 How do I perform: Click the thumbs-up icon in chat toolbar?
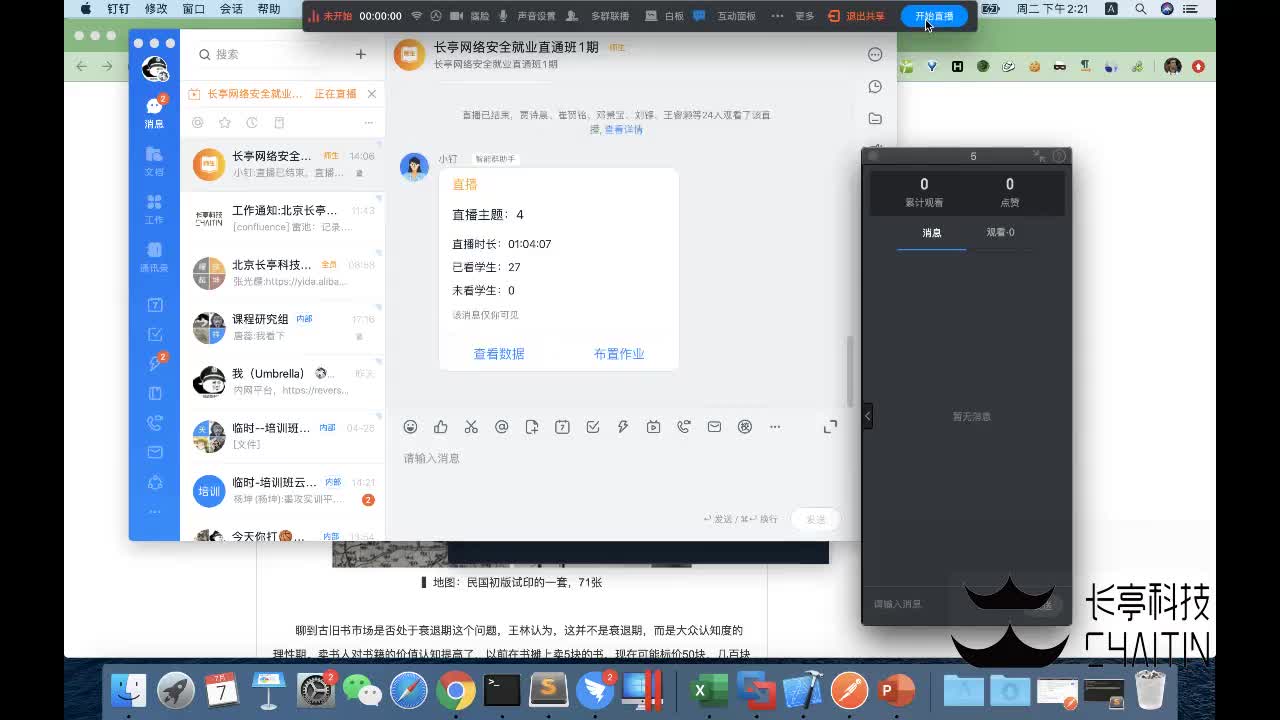tap(441, 427)
